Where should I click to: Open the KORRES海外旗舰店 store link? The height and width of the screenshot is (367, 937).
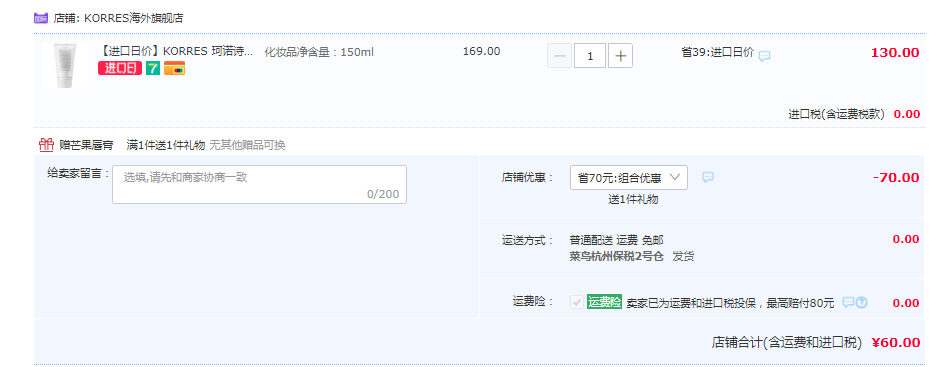pyautogui.click(x=133, y=18)
